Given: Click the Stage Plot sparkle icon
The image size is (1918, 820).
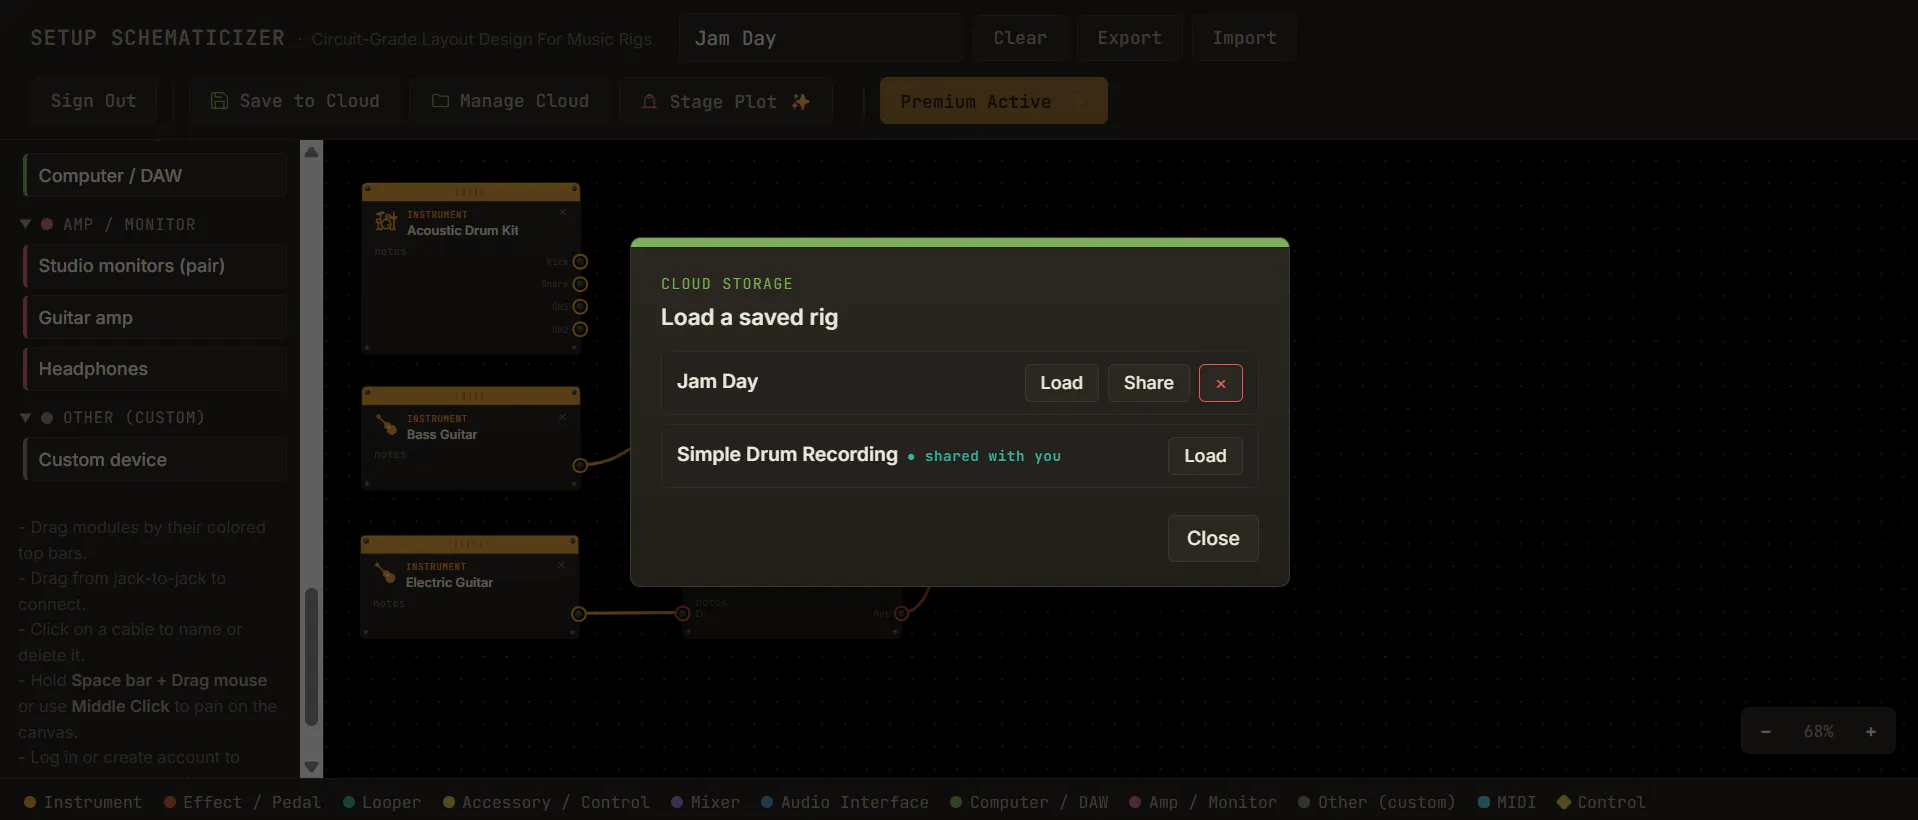Looking at the screenshot, I should tap(800, 101).
